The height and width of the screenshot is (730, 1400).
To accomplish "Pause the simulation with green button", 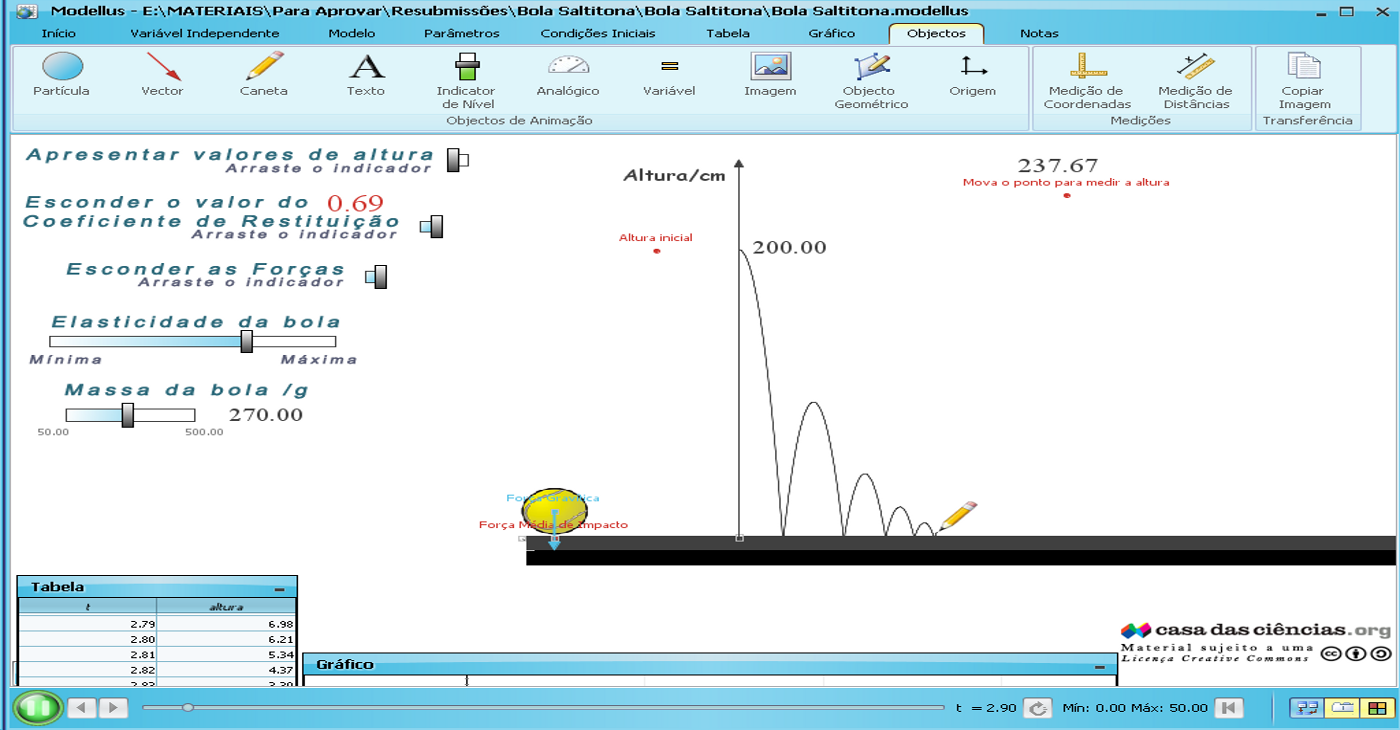I will 37,708.
